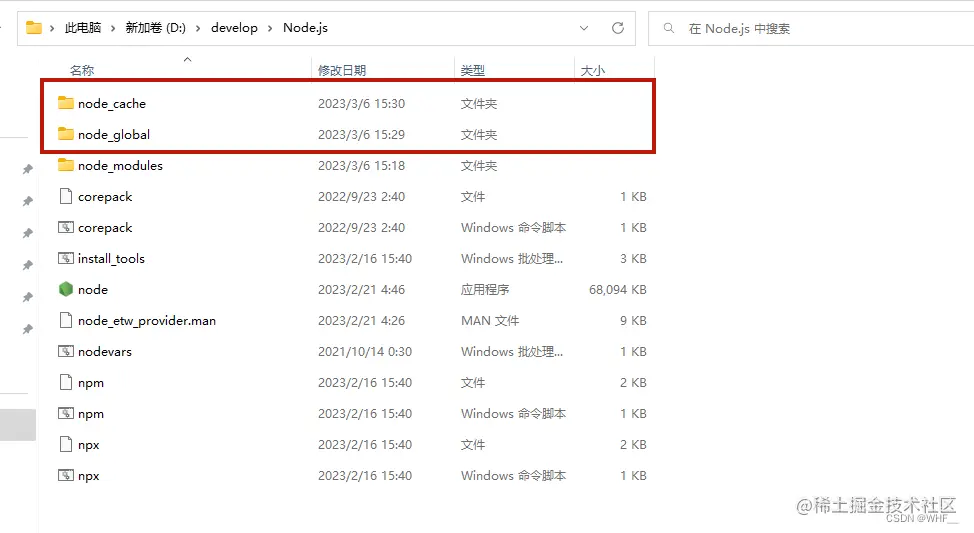Click the pin icon beside install_tools row
The width and height of the screenshot is (974, 533).
point(27,265)
